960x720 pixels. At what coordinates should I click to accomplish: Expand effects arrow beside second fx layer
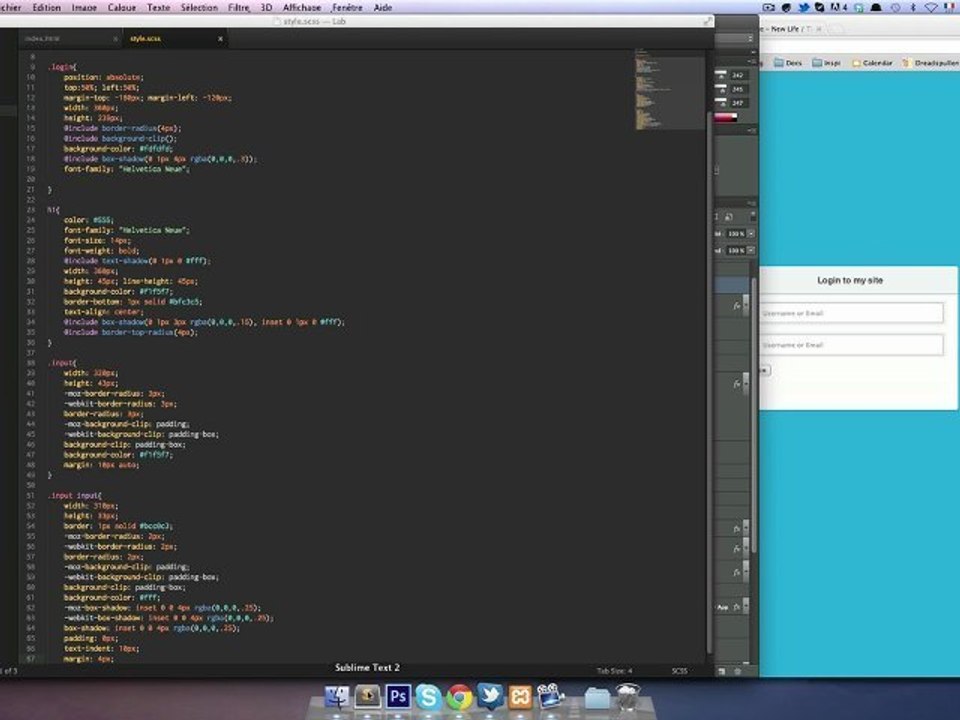pos(746,384)
